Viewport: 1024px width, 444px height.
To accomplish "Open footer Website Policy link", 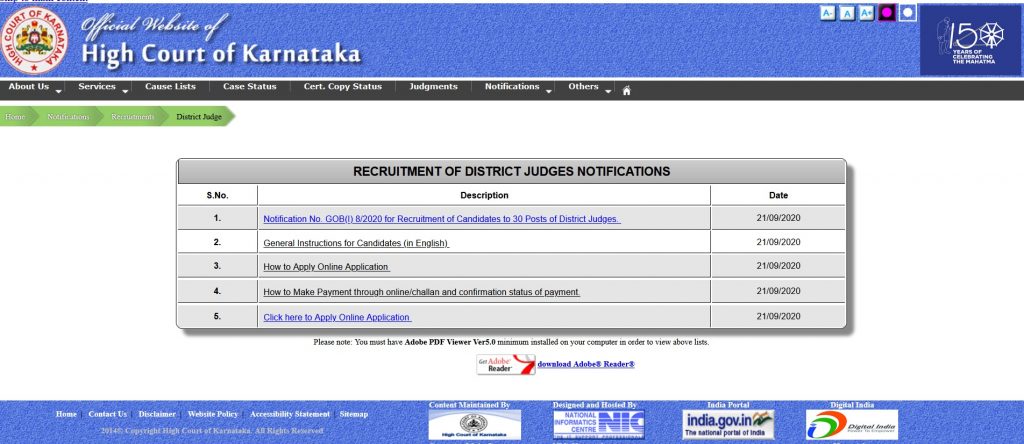I will tap(213, 414).
